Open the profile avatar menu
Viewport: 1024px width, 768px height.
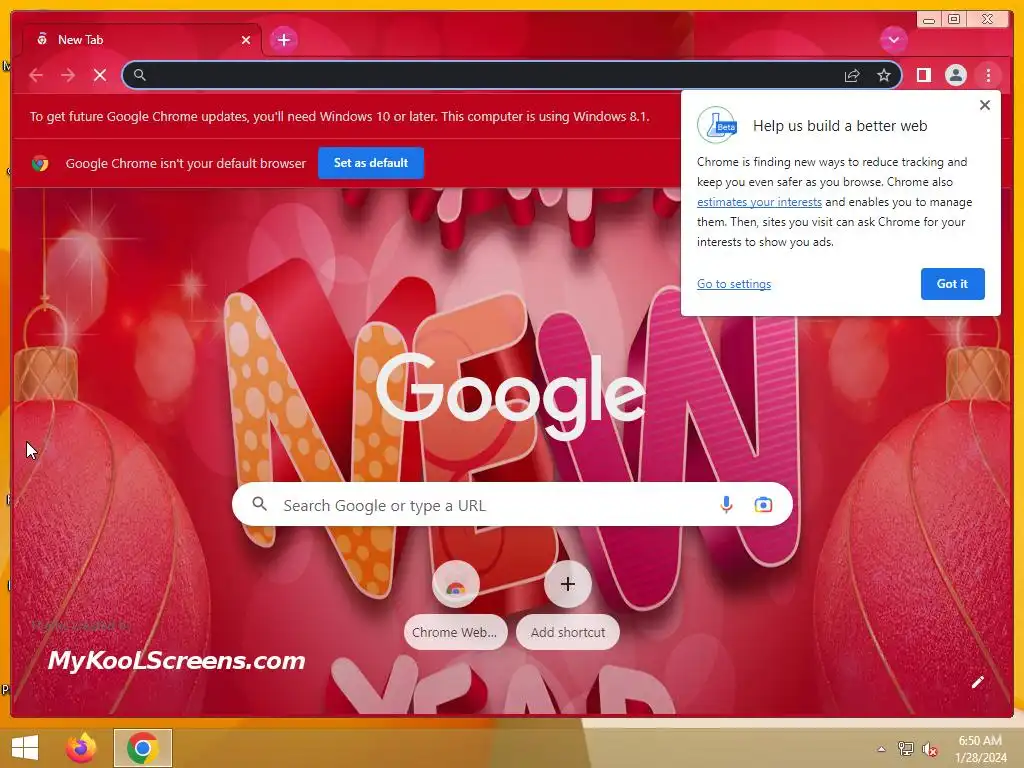pyautogui.click(x=955, y=75)
